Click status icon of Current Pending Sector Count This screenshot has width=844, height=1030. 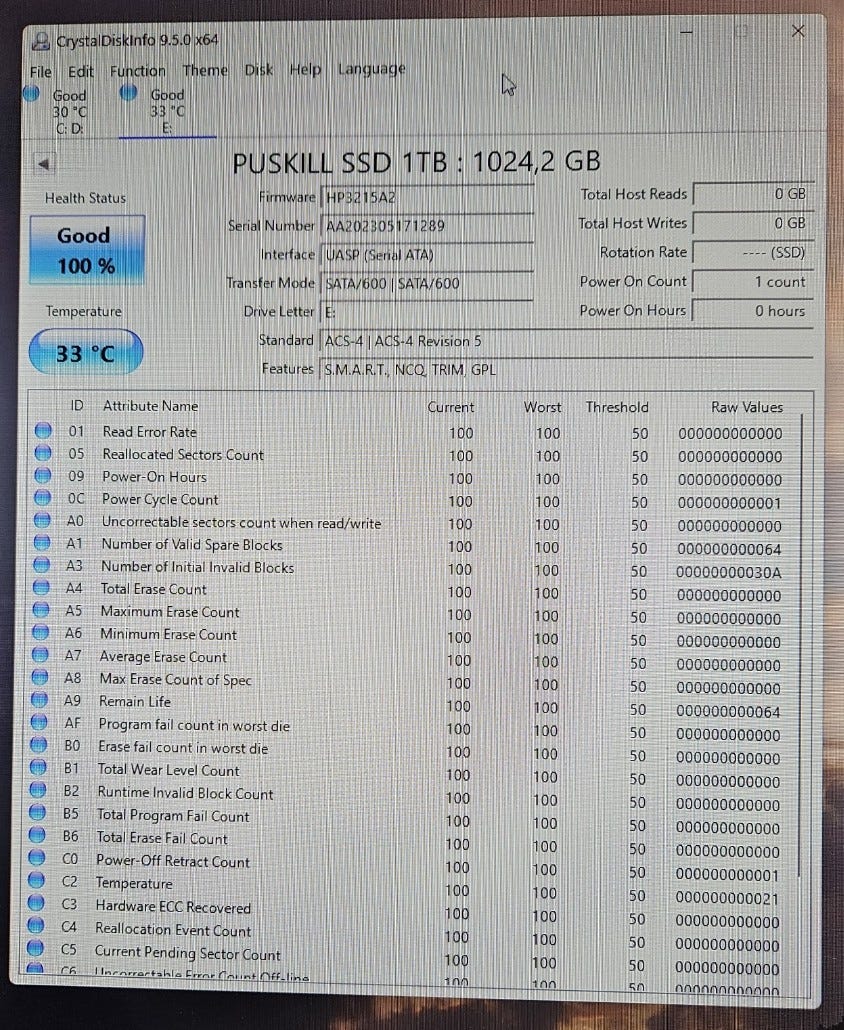point(35,949)
